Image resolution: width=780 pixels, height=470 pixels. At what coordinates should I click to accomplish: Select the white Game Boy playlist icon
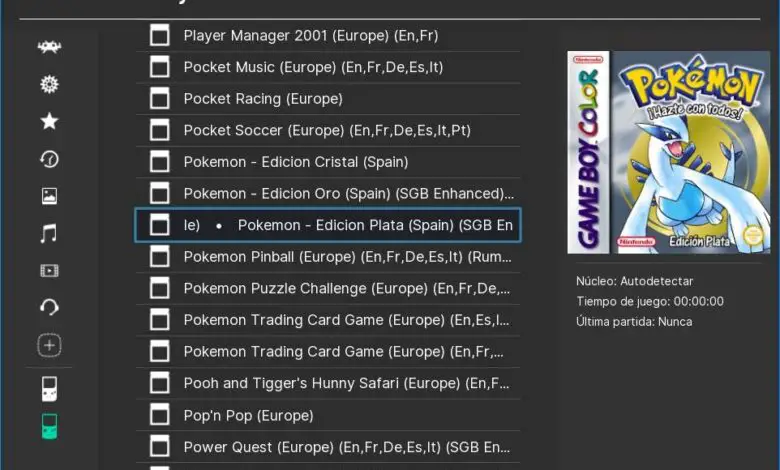click(49, 388)
